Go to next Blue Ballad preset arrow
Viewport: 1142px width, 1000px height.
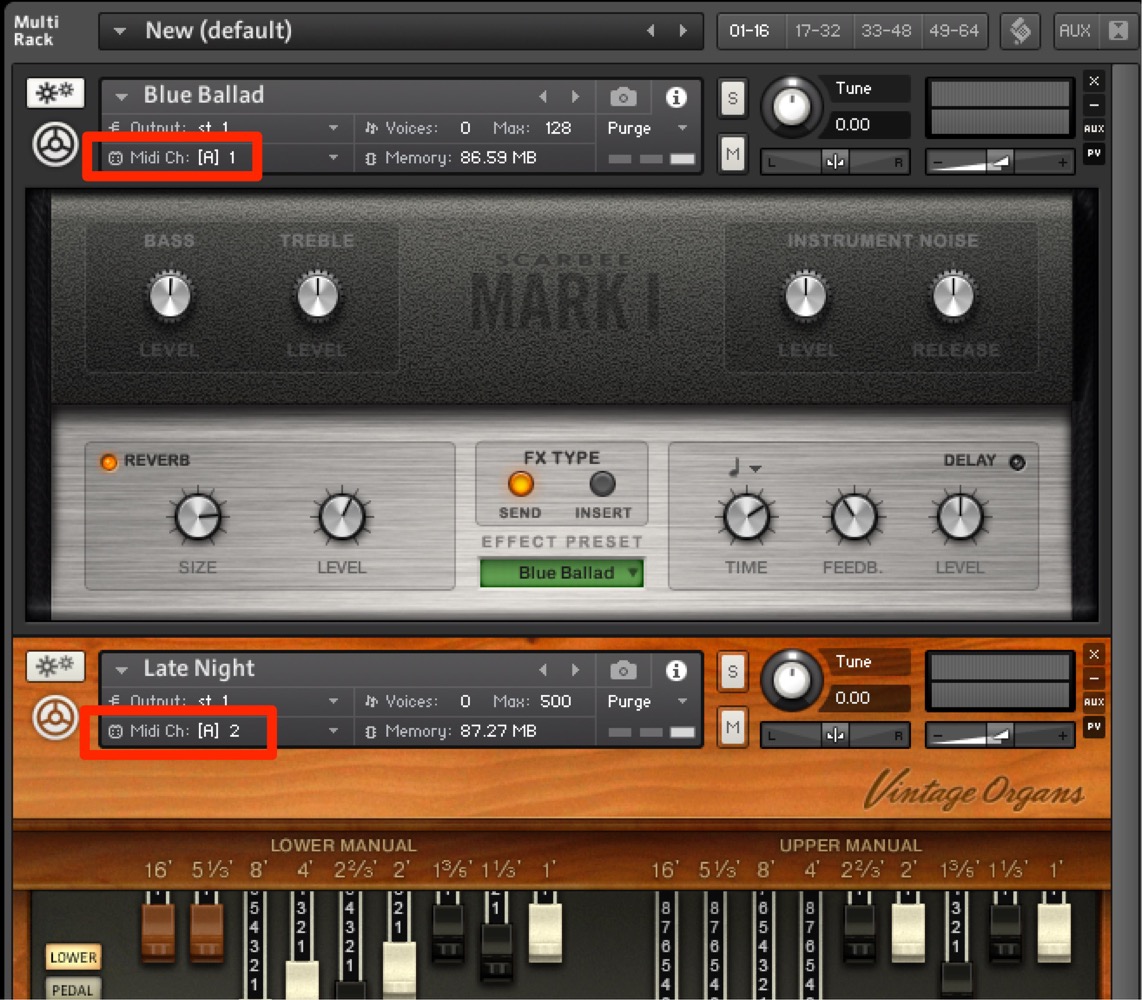(x=575, y=96)
